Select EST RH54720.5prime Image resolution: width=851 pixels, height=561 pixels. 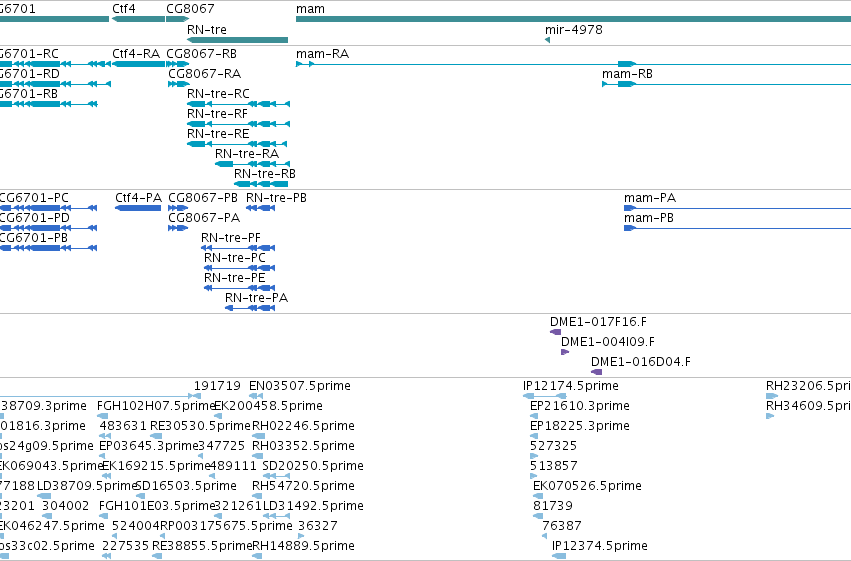pos(303,487)
